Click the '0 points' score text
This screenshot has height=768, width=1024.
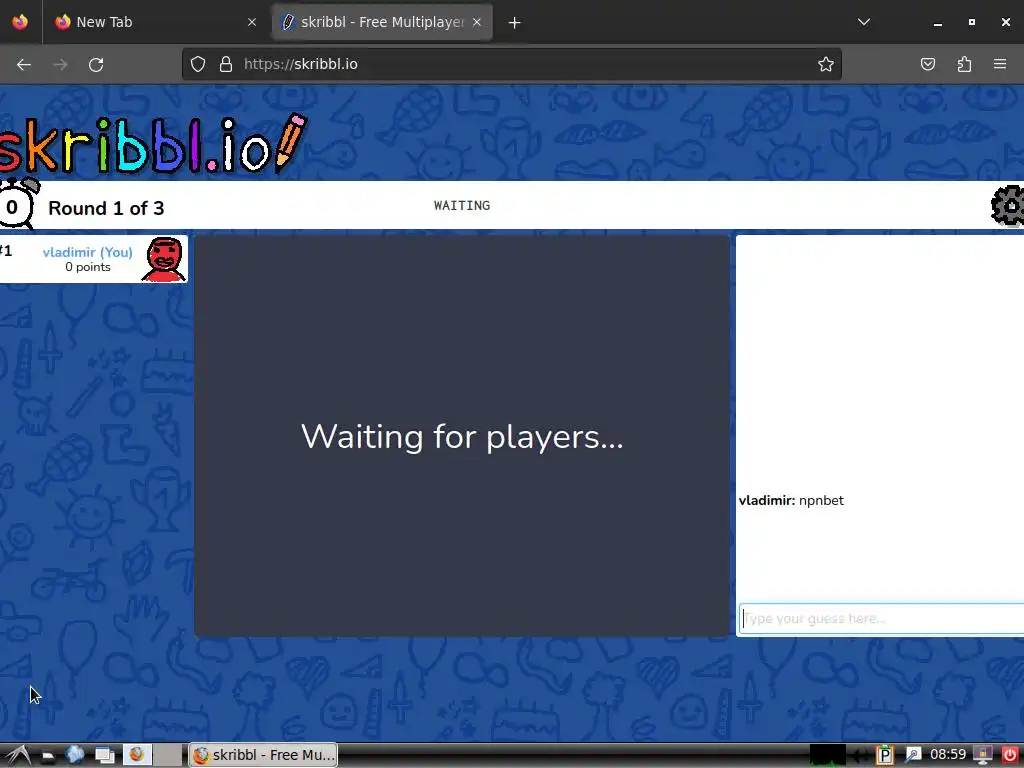(x=88, y=267)
